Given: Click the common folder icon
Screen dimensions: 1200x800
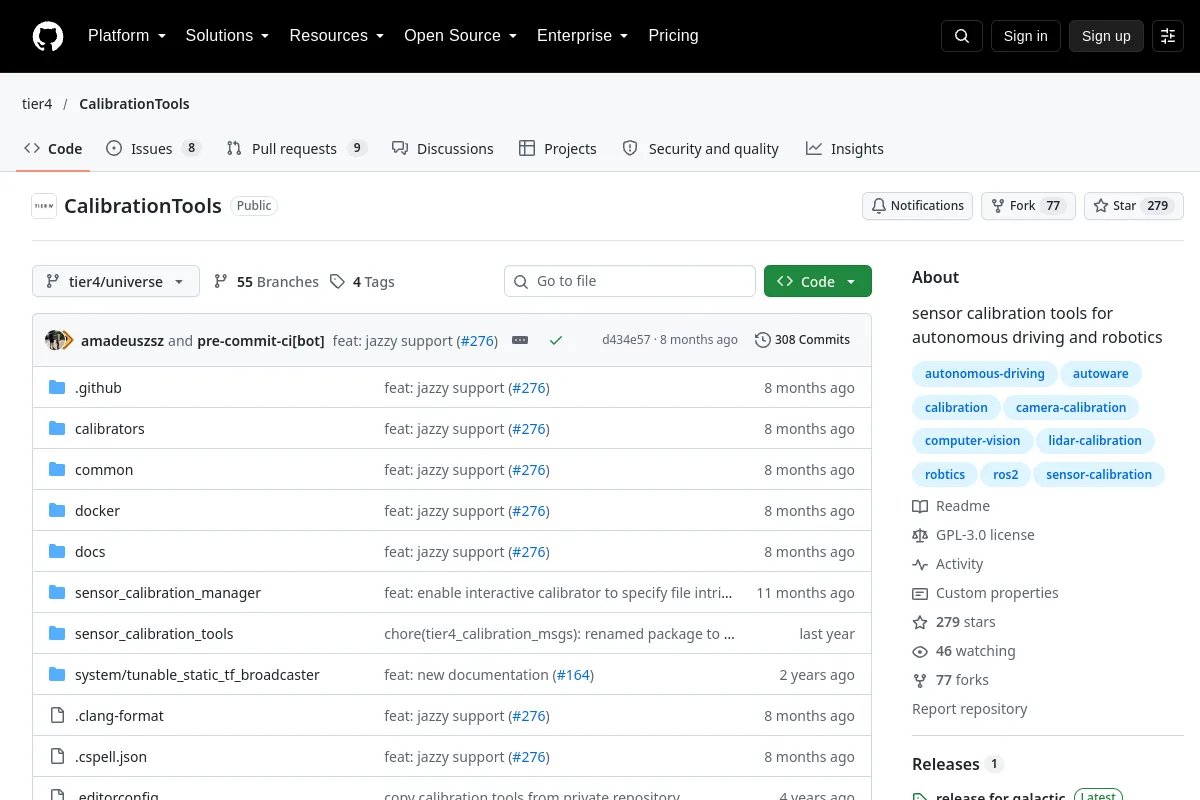Looking at the screenshot, I should click(x=57, y=470).
